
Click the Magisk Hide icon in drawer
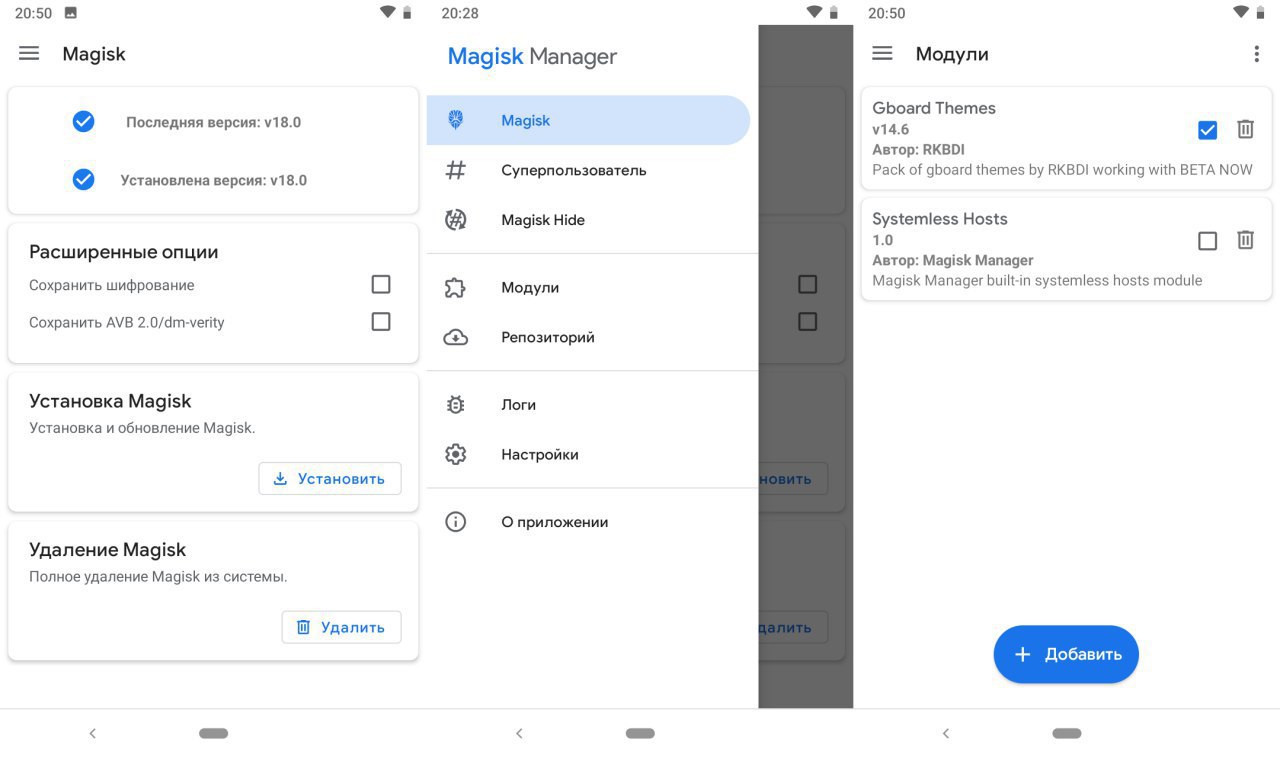[x=455, y=220]
